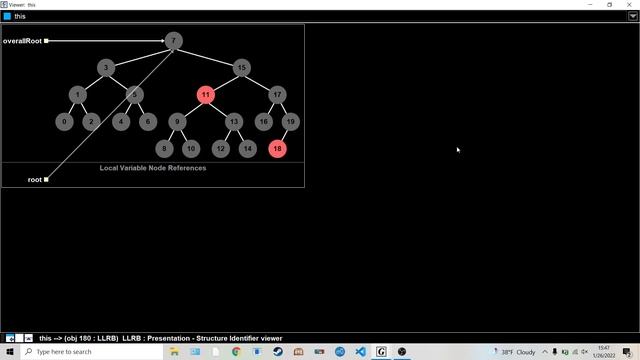Image resolution: width=640 pixels, height=360 pixels.
Task: Open the Windows Start menu
Action: pos(10,351)
